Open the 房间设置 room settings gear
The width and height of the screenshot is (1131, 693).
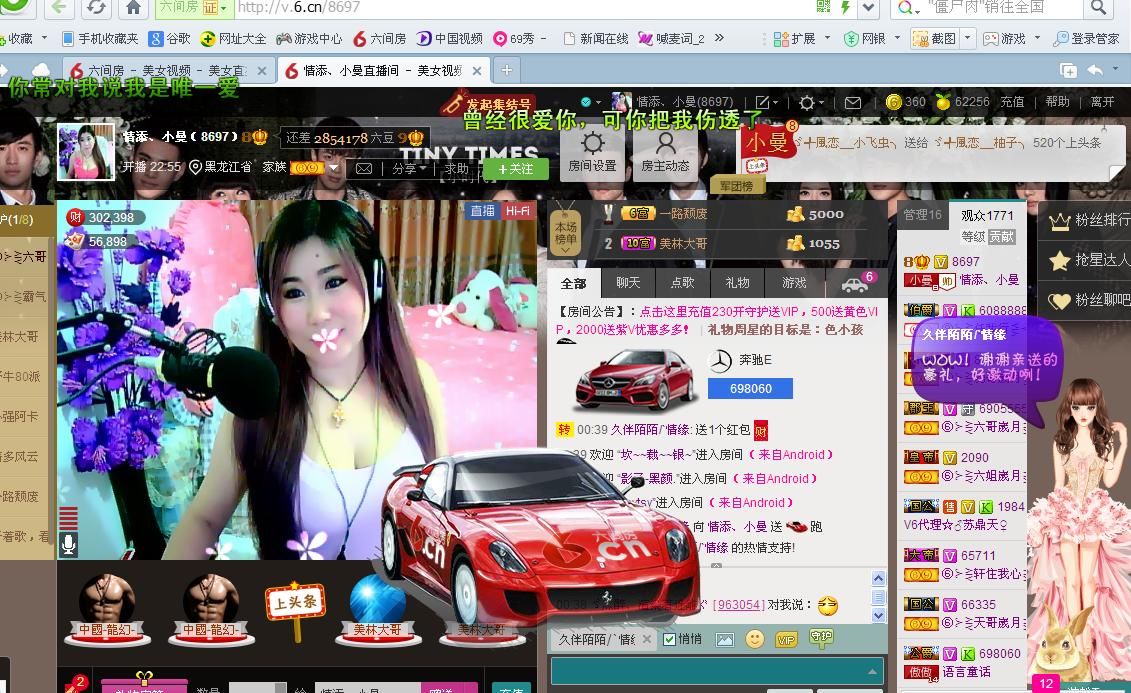coord(592,152)
